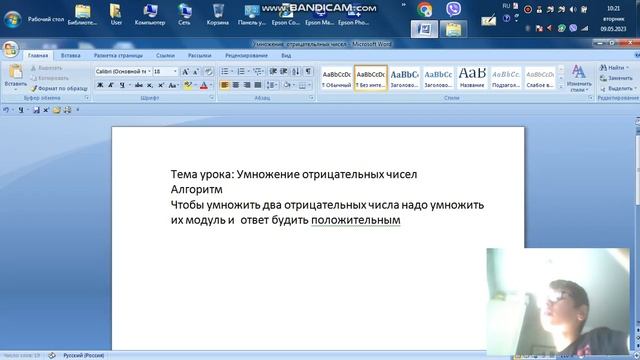Open Корзина recycle bin shortcut
The width and height of the screenshot is (640, 360).
tap(218, 14)
